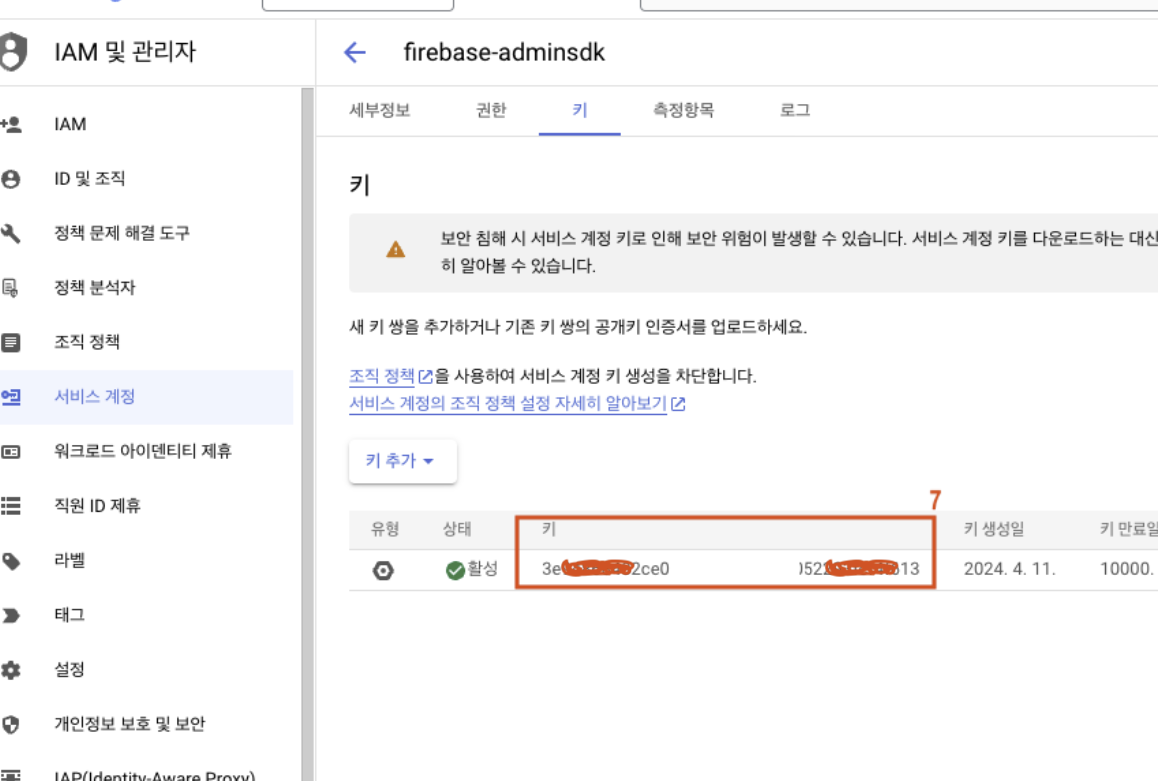Click the 키 column header in table

coord(549,529)
